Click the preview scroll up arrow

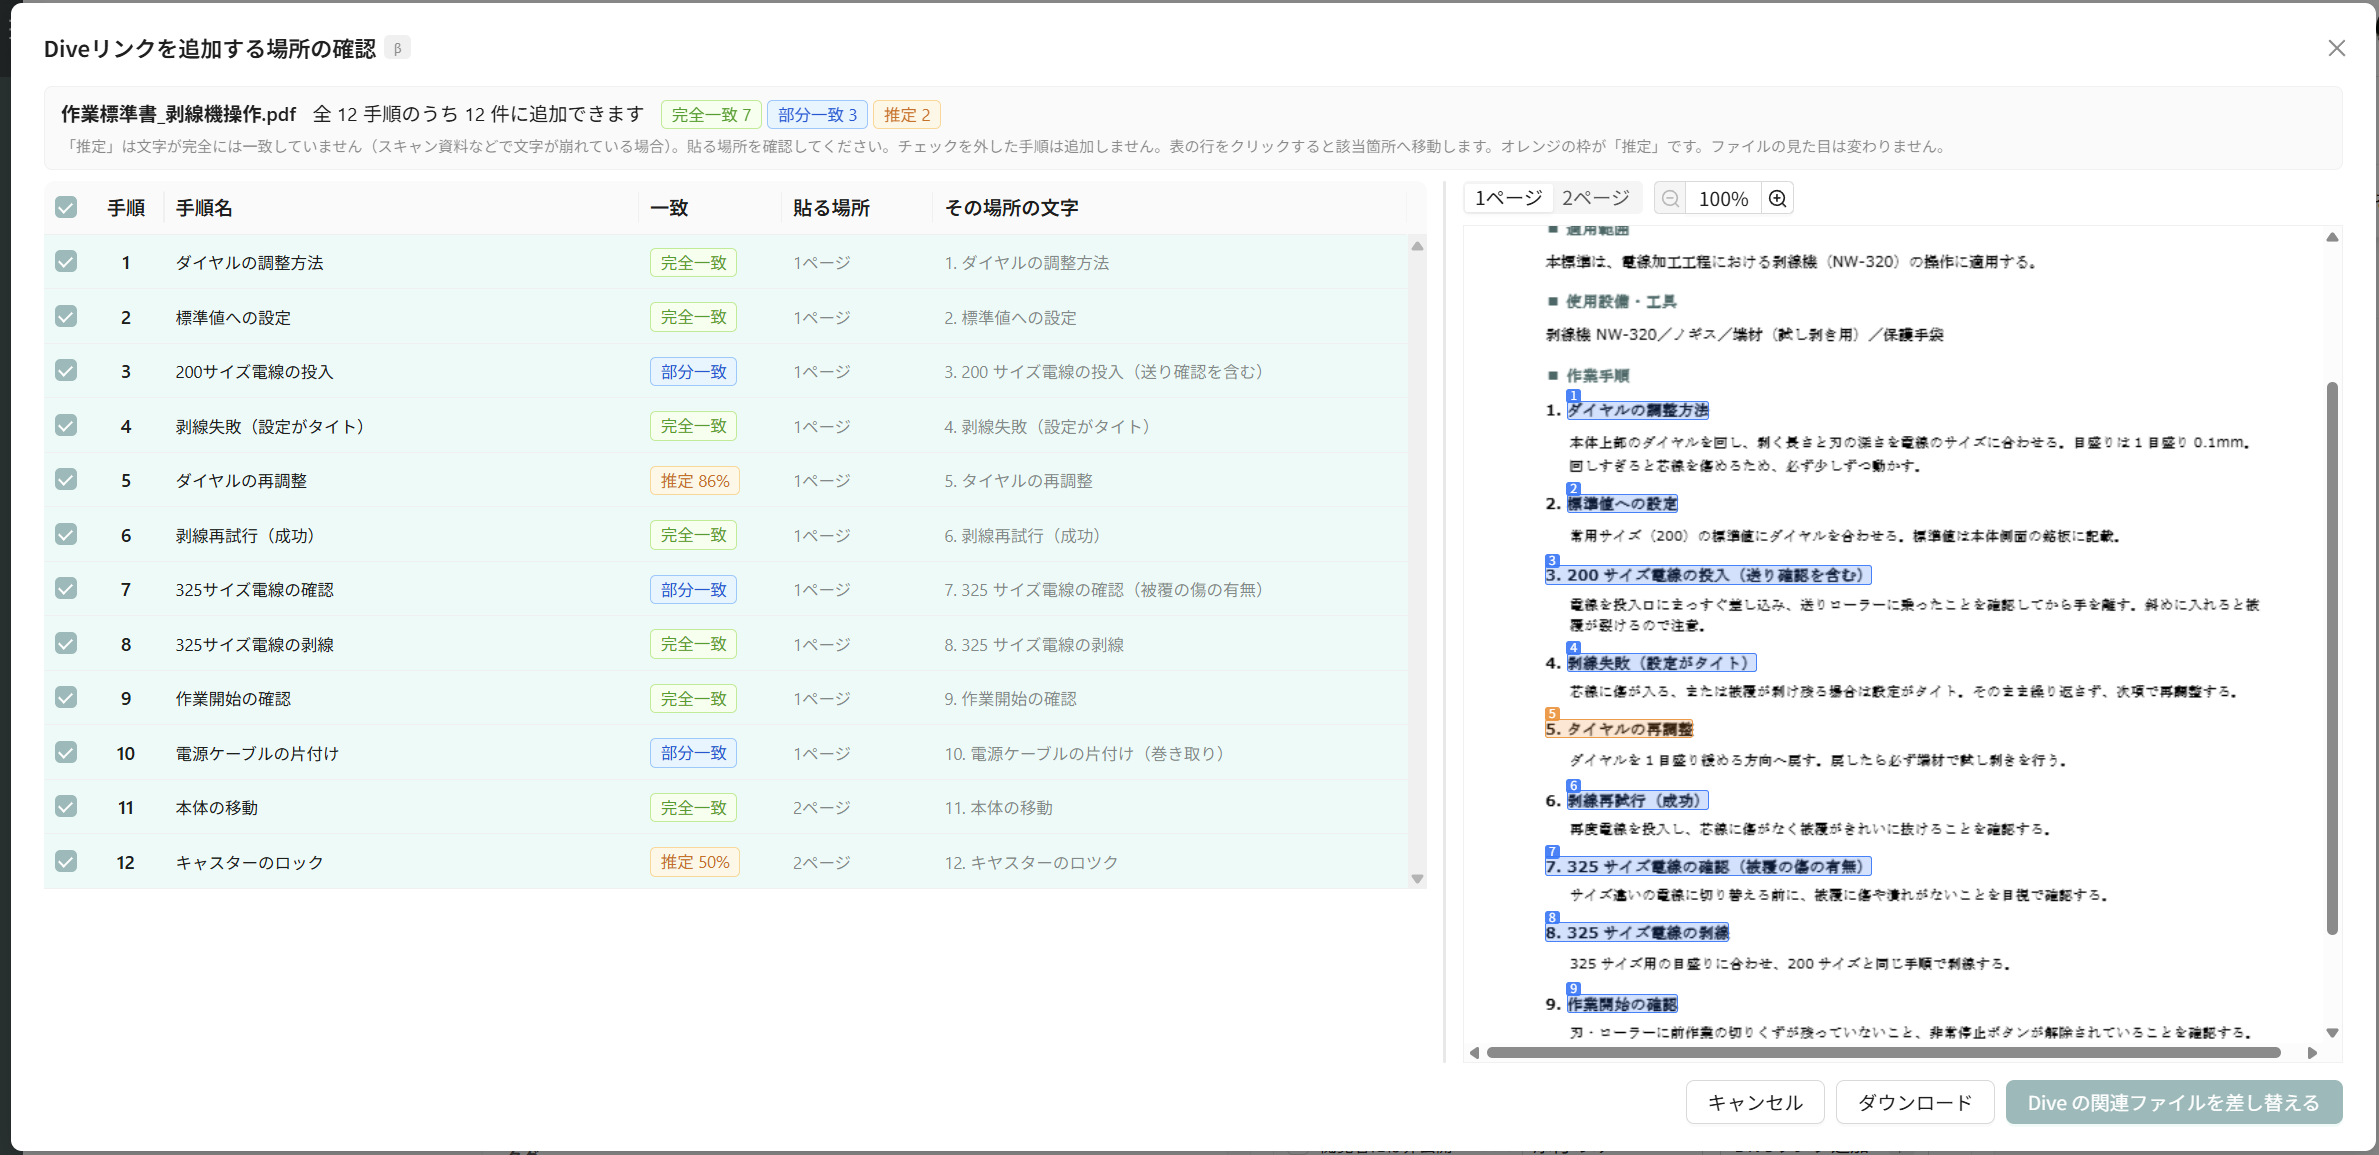click(2332, 237)
